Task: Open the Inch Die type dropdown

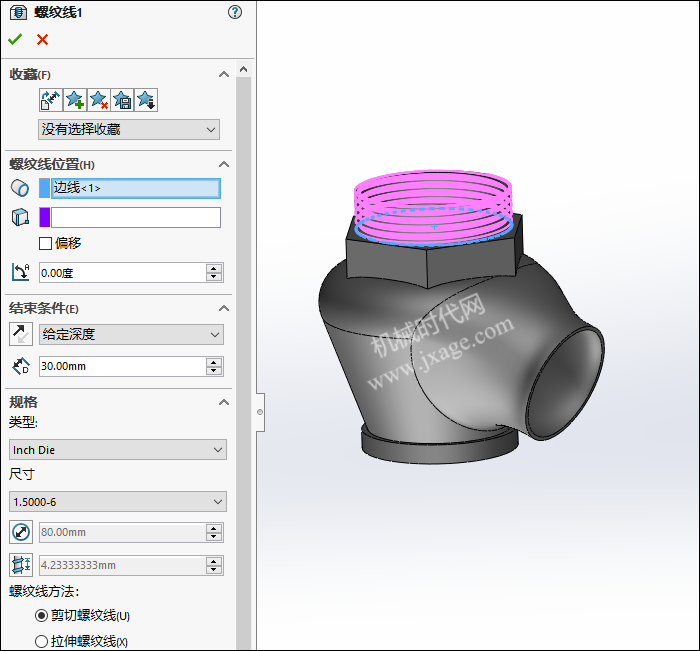Action: [x=118, y=450]
